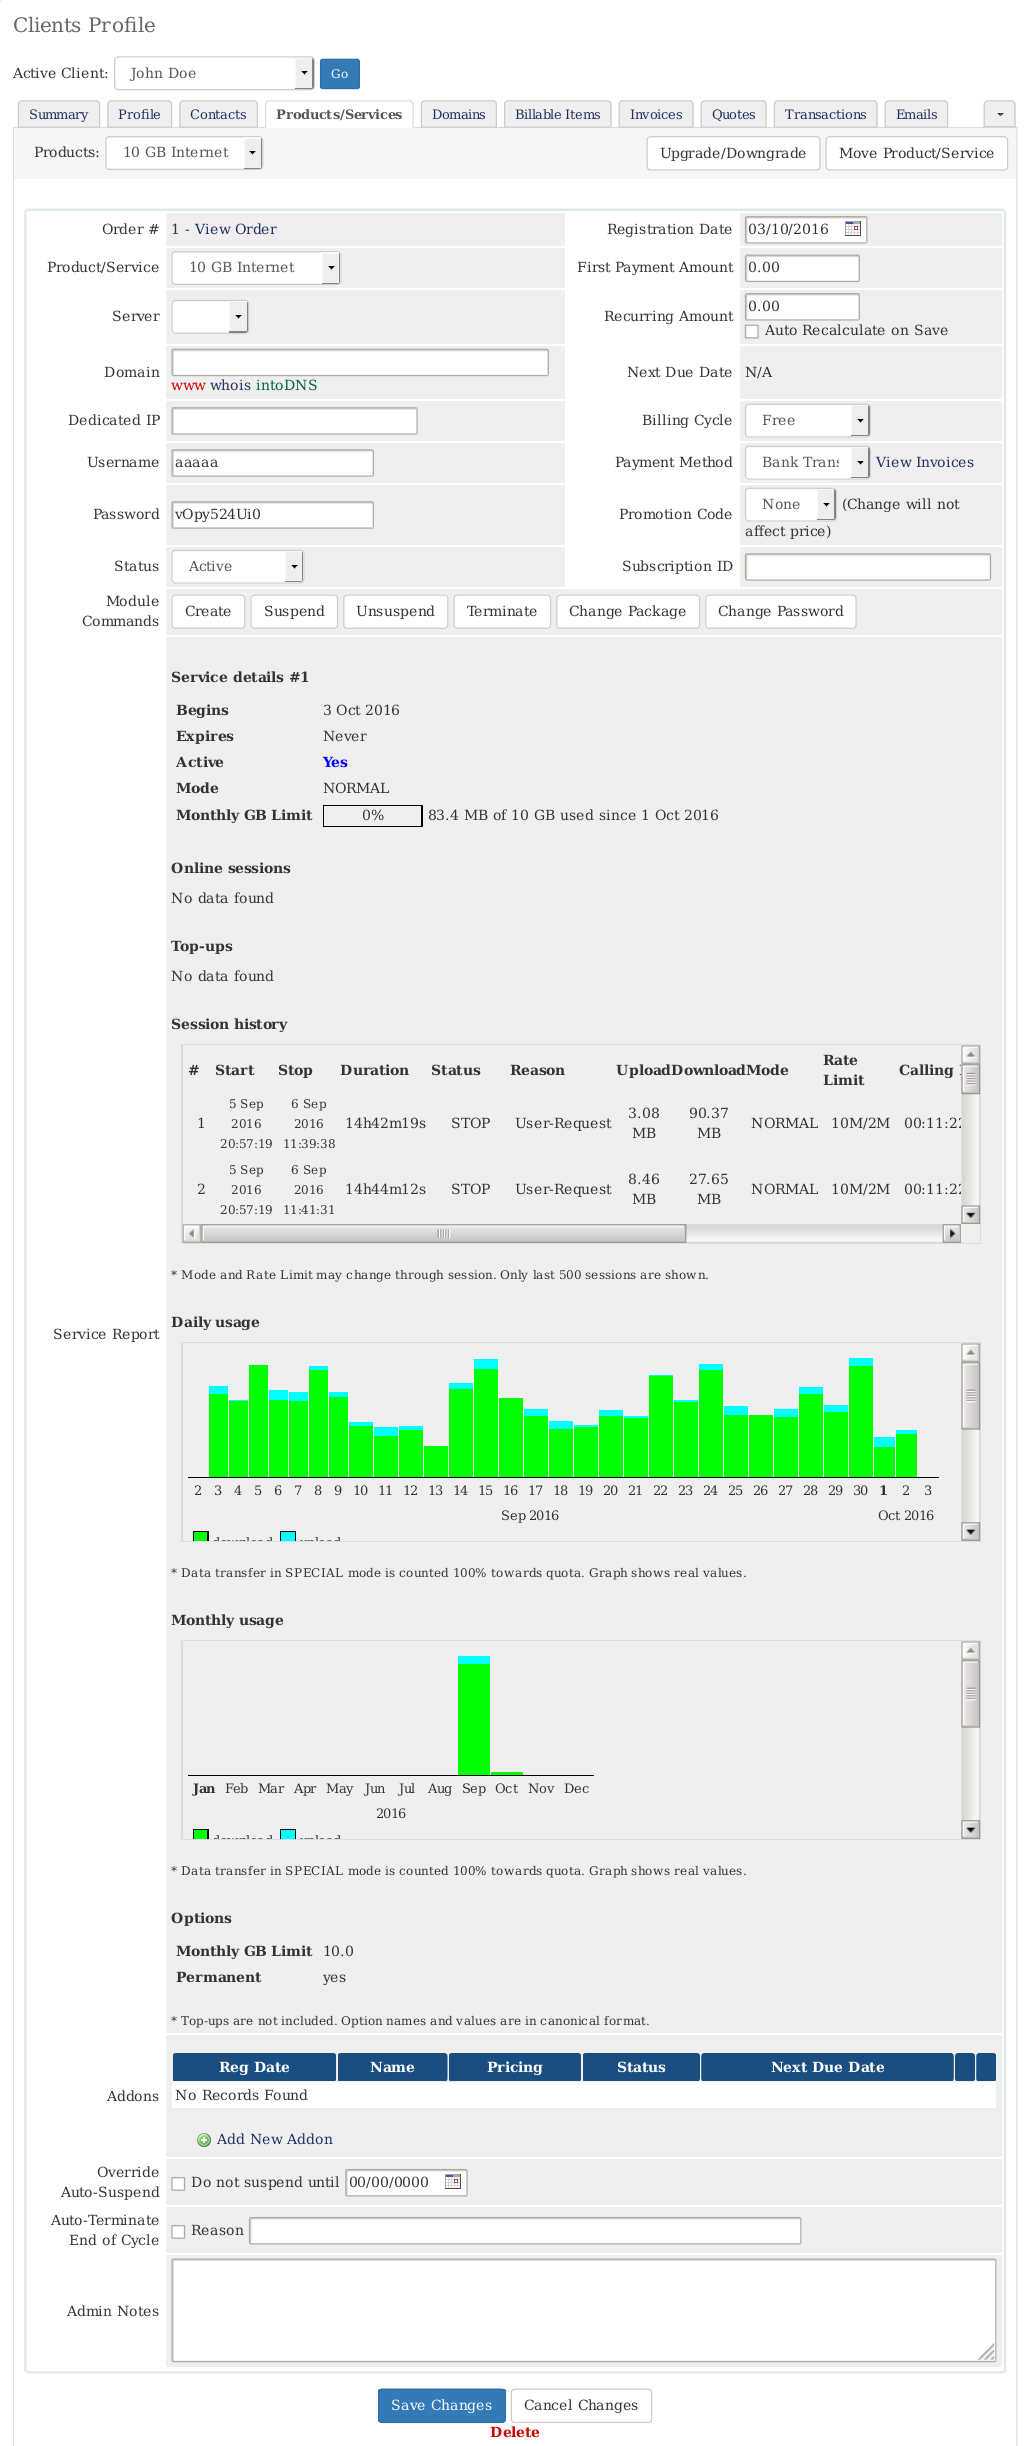Open the Server dropdown

click(x=209, y=316)
